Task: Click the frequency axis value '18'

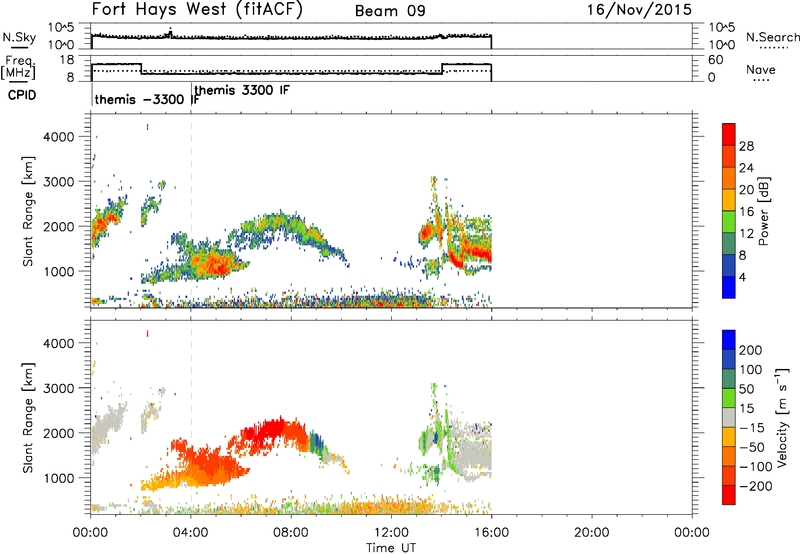Action: click(66, 60)
